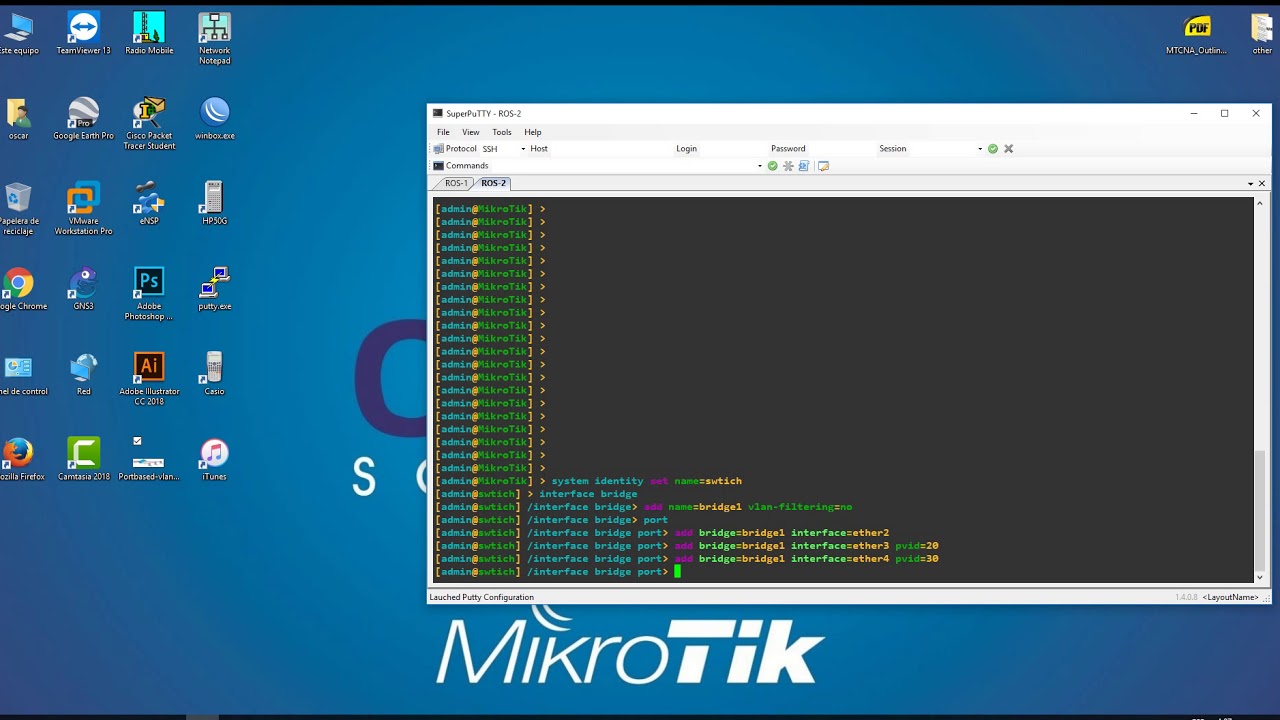Open the Tools menu

[502, 132]
